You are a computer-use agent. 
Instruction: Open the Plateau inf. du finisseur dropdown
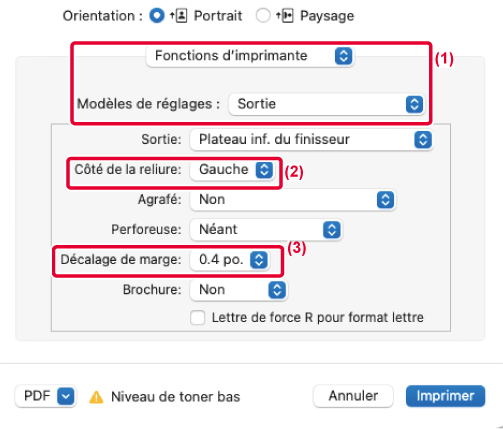tap(312, 139)
